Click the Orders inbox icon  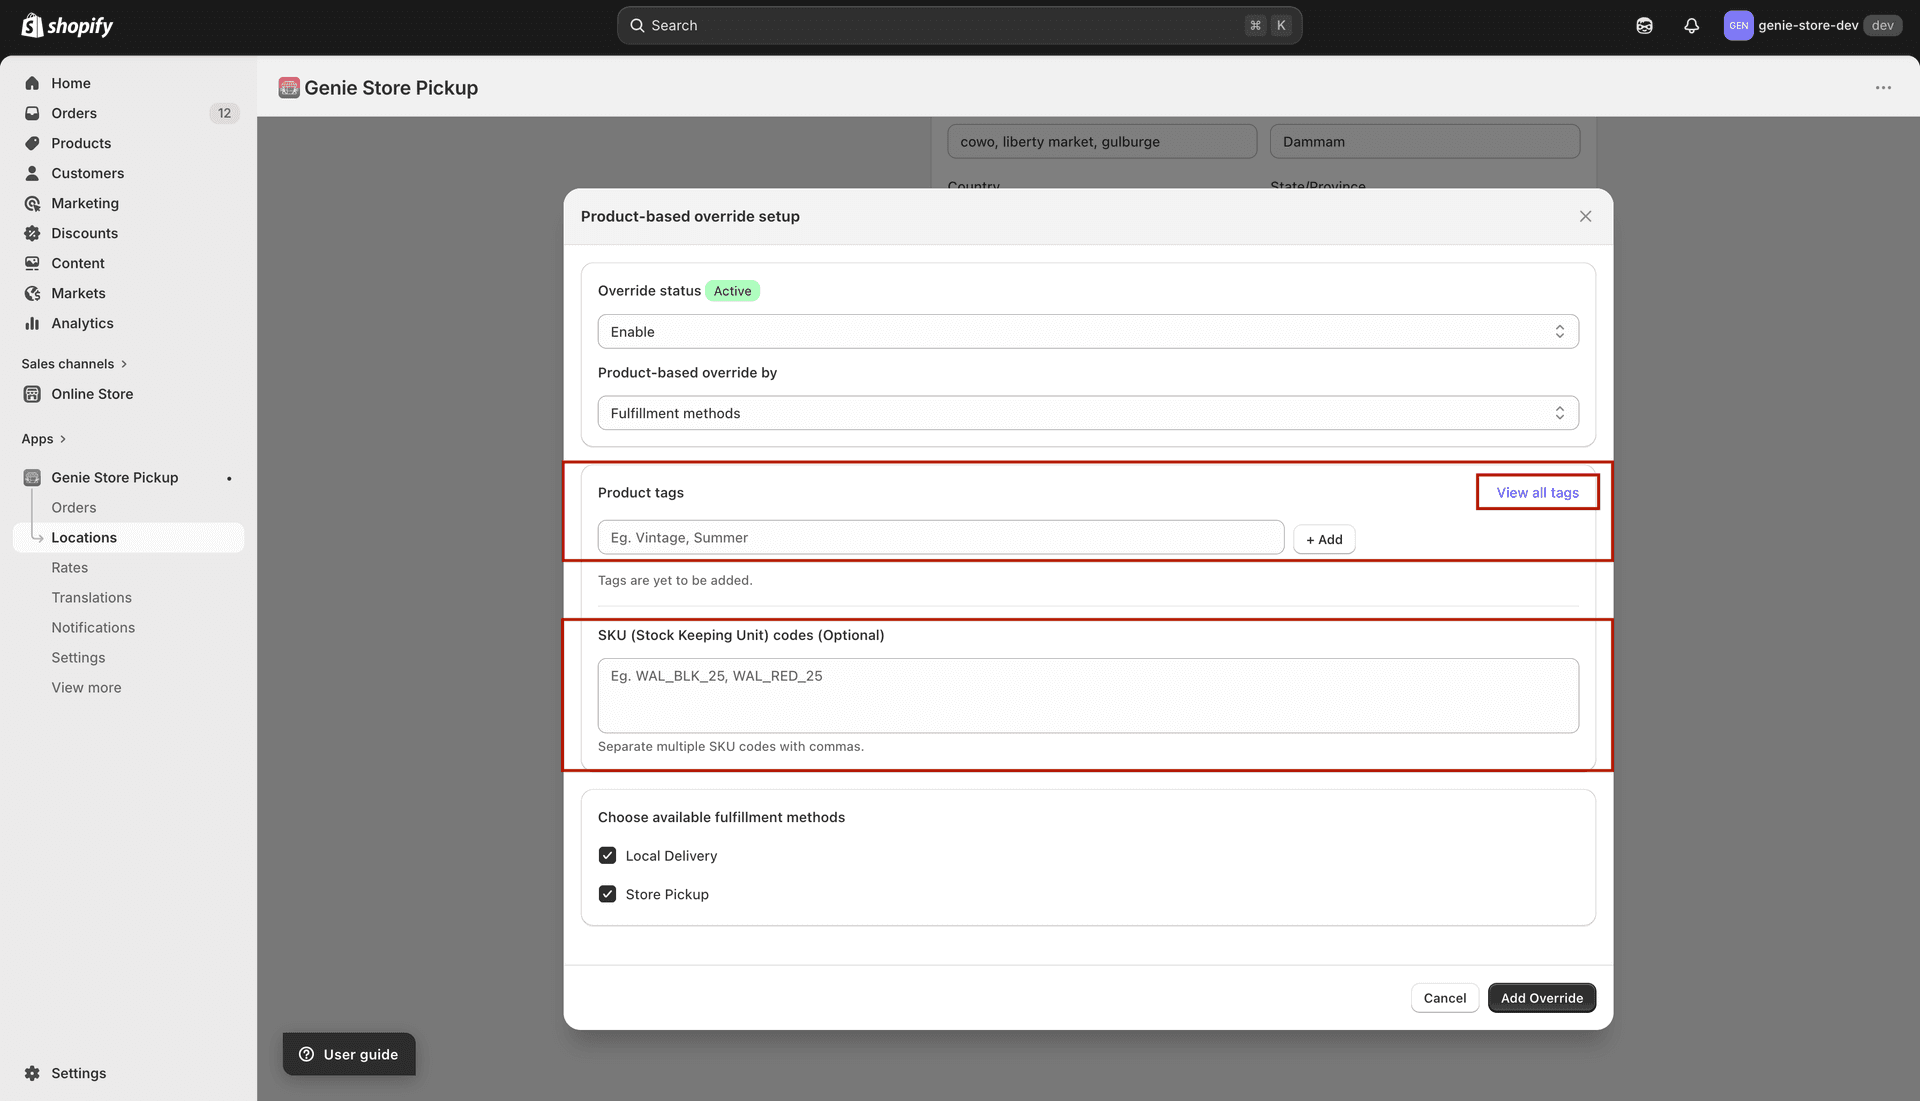(x=32, y=113)
